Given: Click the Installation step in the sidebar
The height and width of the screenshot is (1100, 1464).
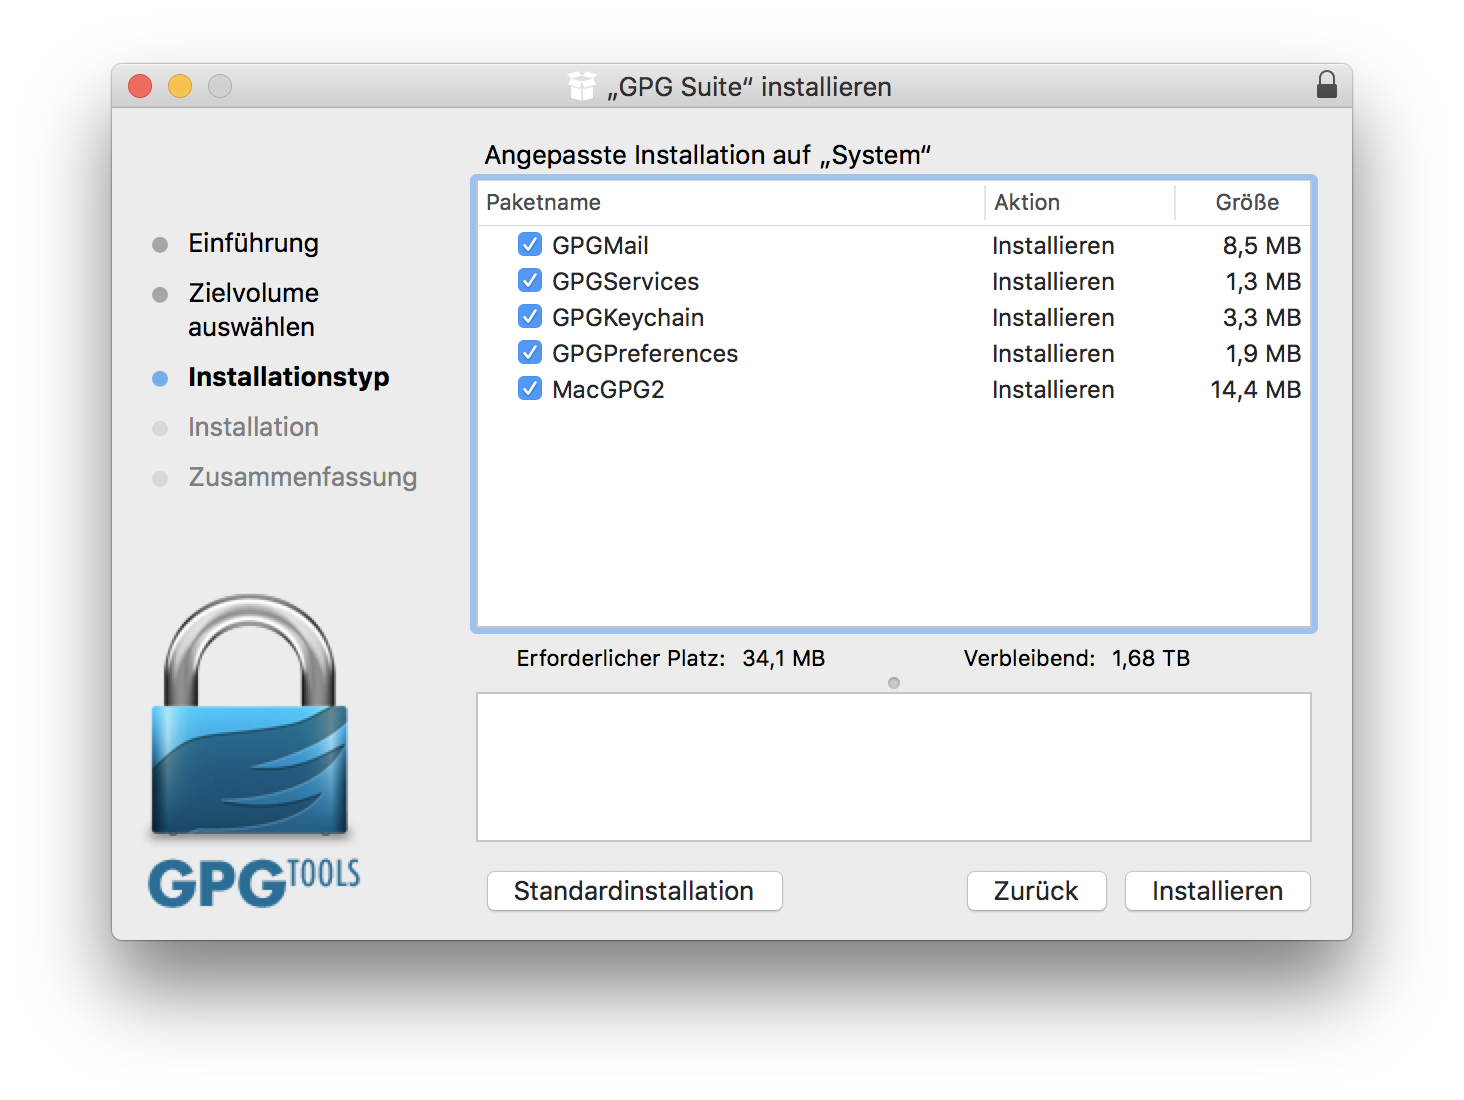Looking at the screenshot, I should [x=254, y=427].
